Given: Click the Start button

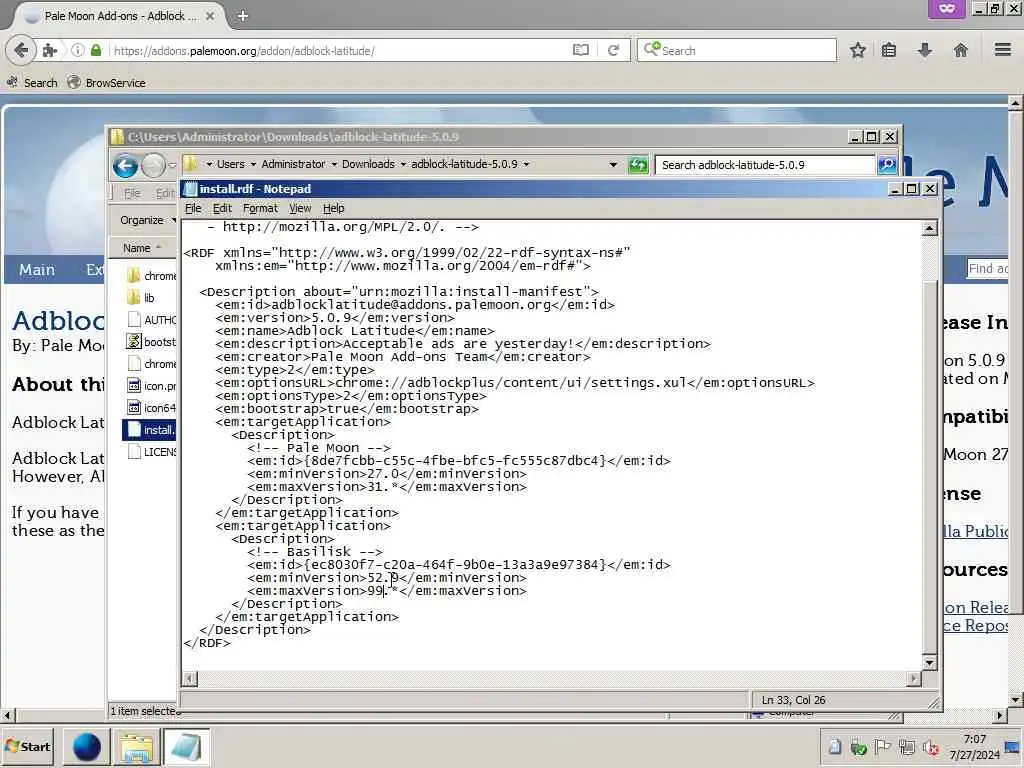Looking at the screenshot, I should pos(27,746).
